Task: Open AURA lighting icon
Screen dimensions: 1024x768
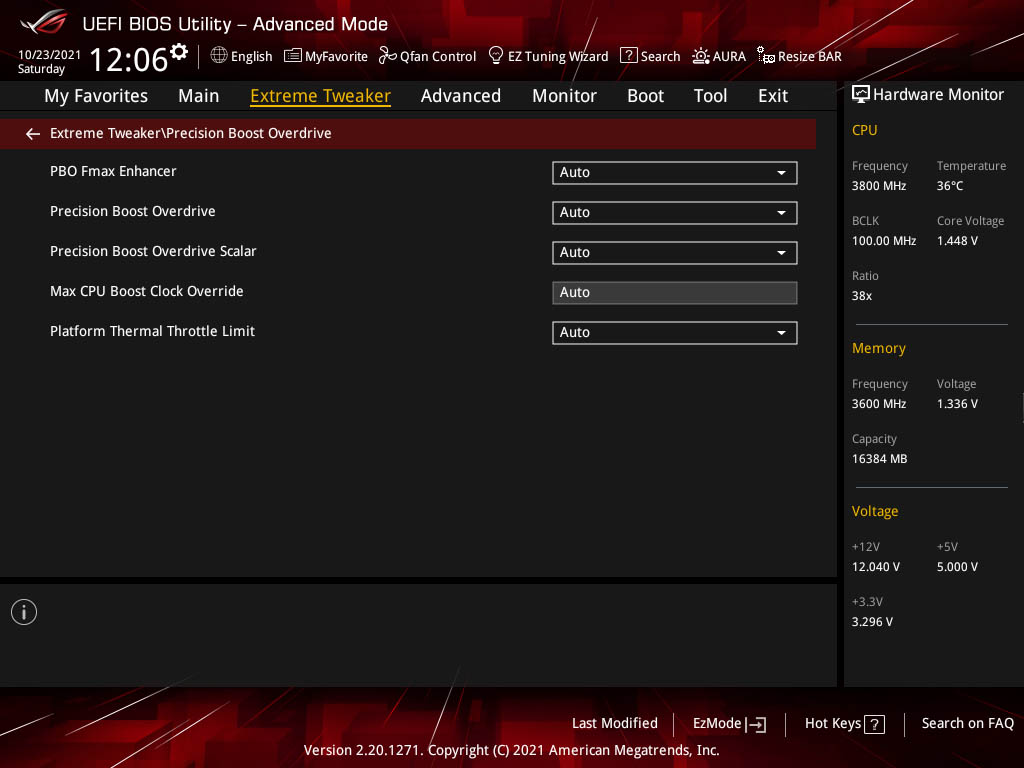Action: pos(701,56)
